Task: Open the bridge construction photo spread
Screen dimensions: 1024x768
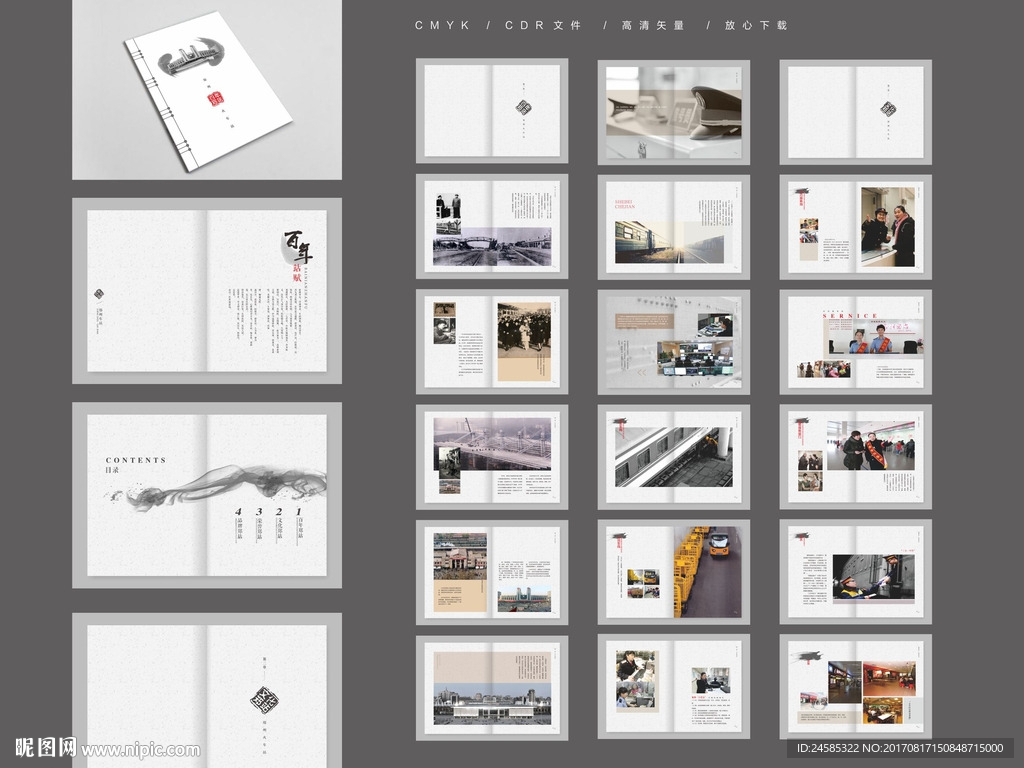Action: [x=492, y=456]
